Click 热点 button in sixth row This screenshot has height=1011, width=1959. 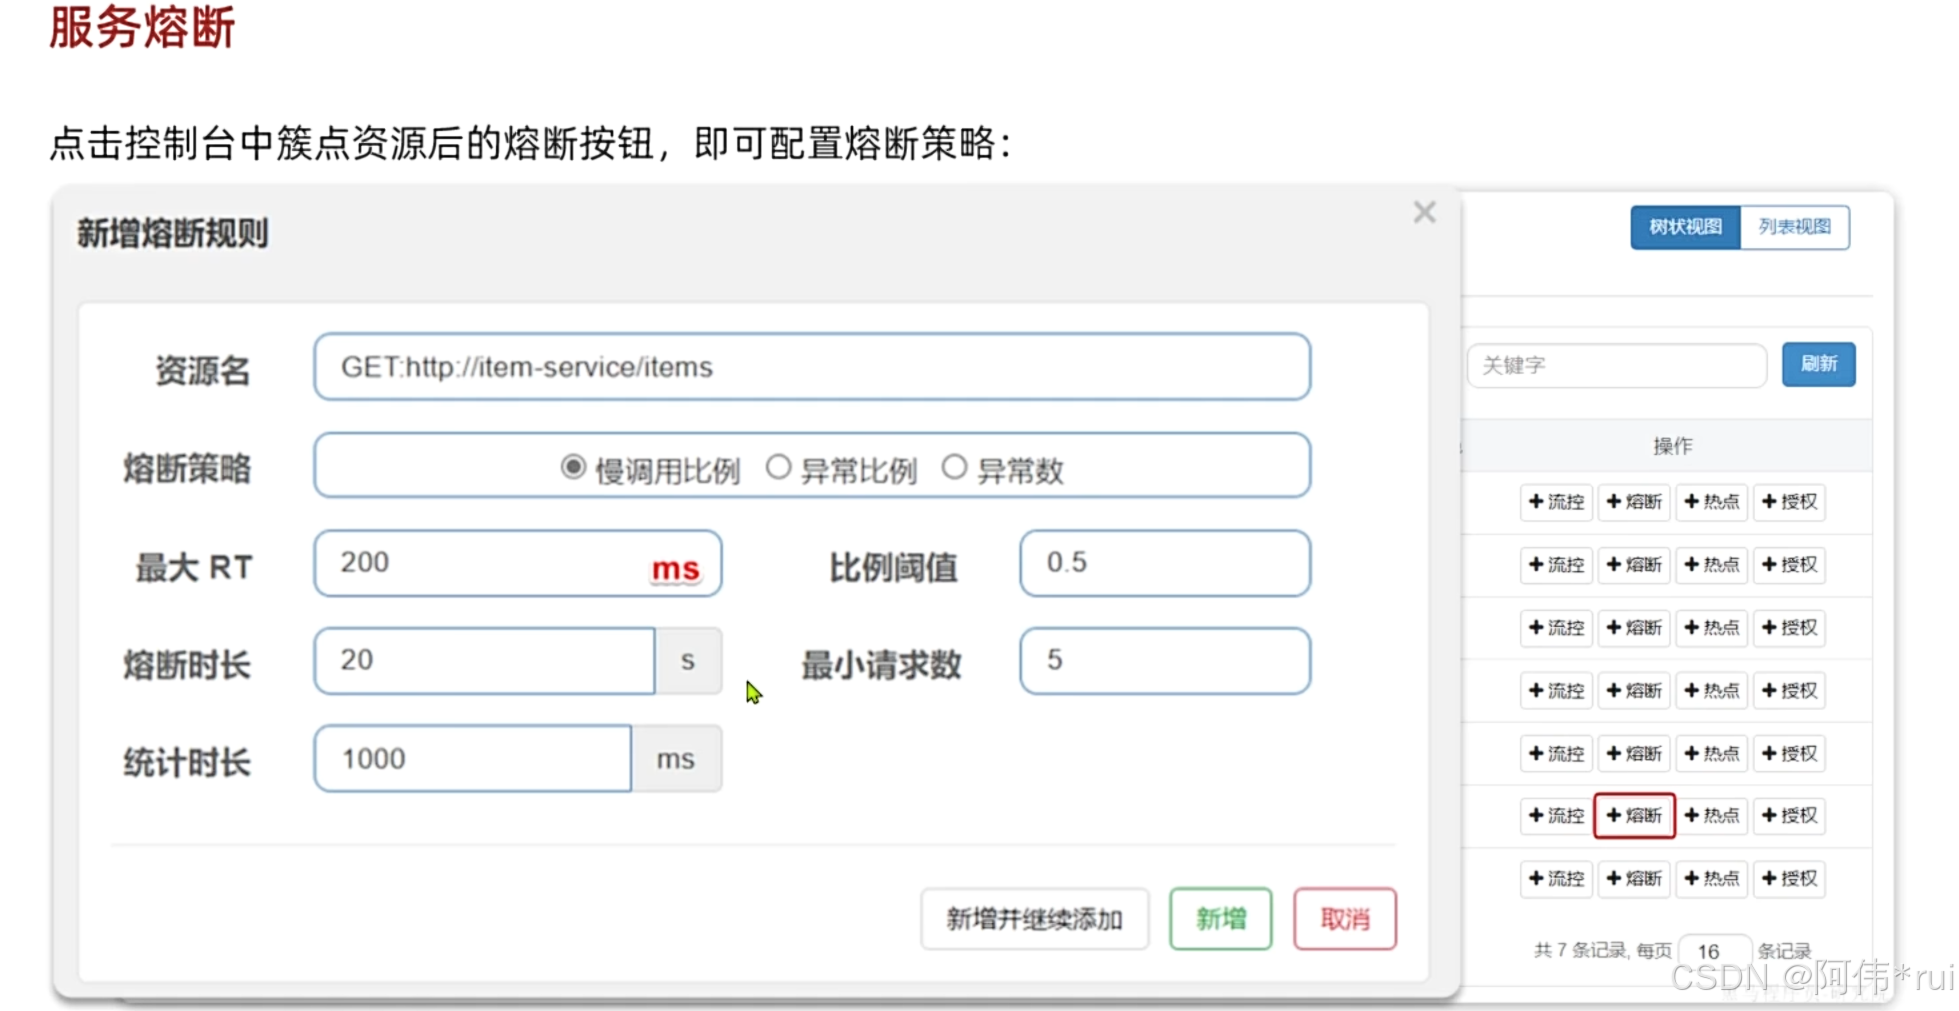coord(1712,816)
